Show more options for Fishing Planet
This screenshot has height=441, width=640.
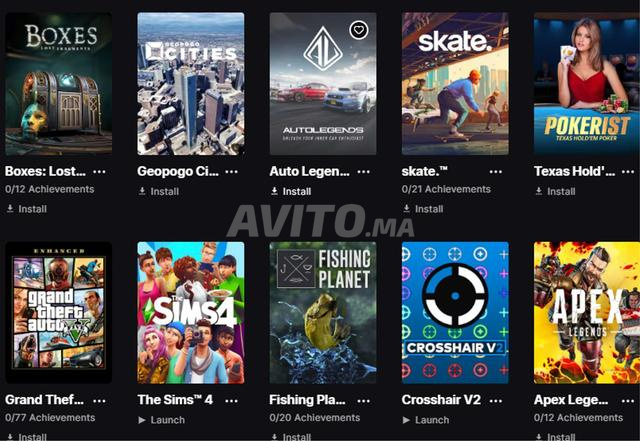coord(364,400)
